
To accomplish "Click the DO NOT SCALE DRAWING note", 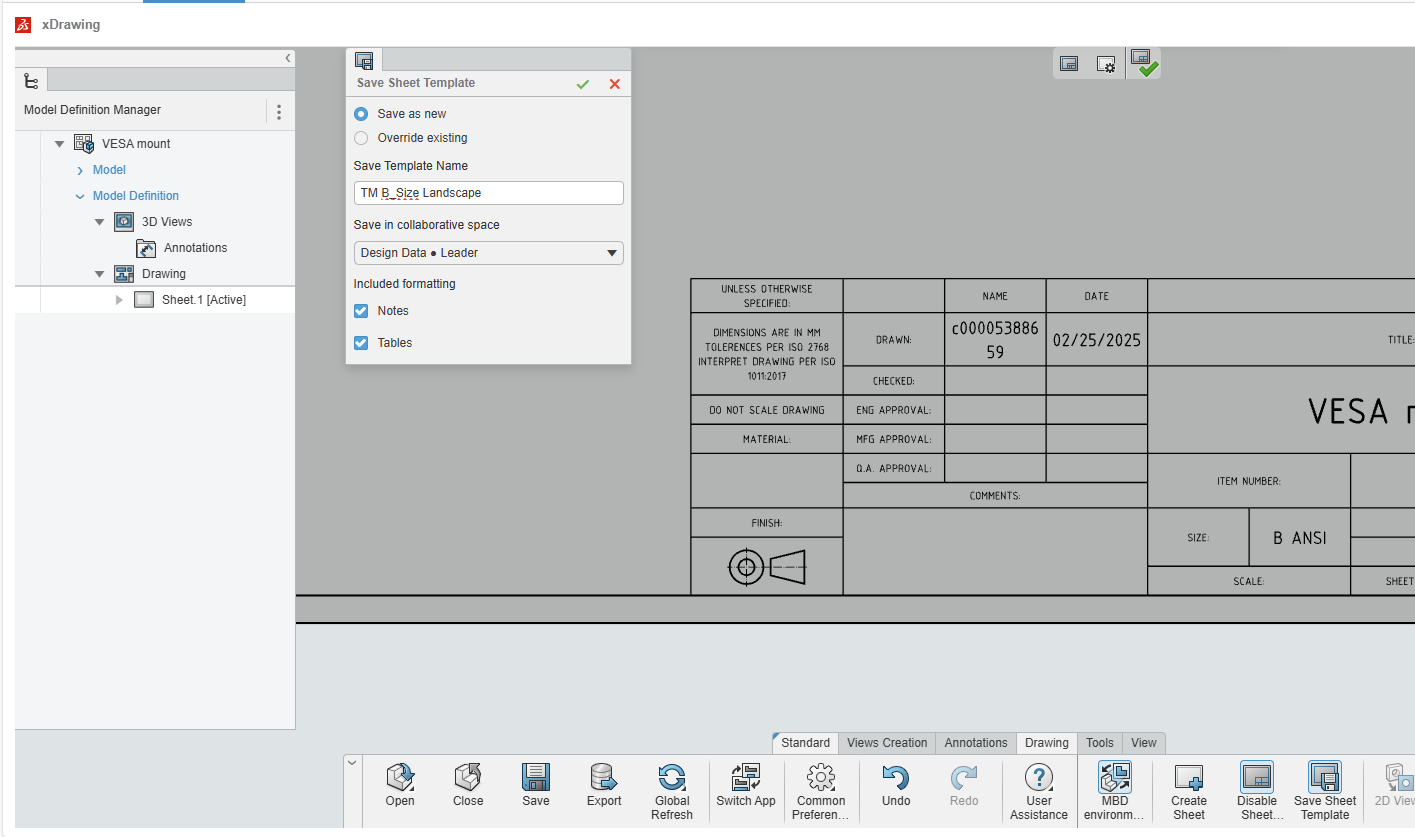I will (x=767, y=410).
